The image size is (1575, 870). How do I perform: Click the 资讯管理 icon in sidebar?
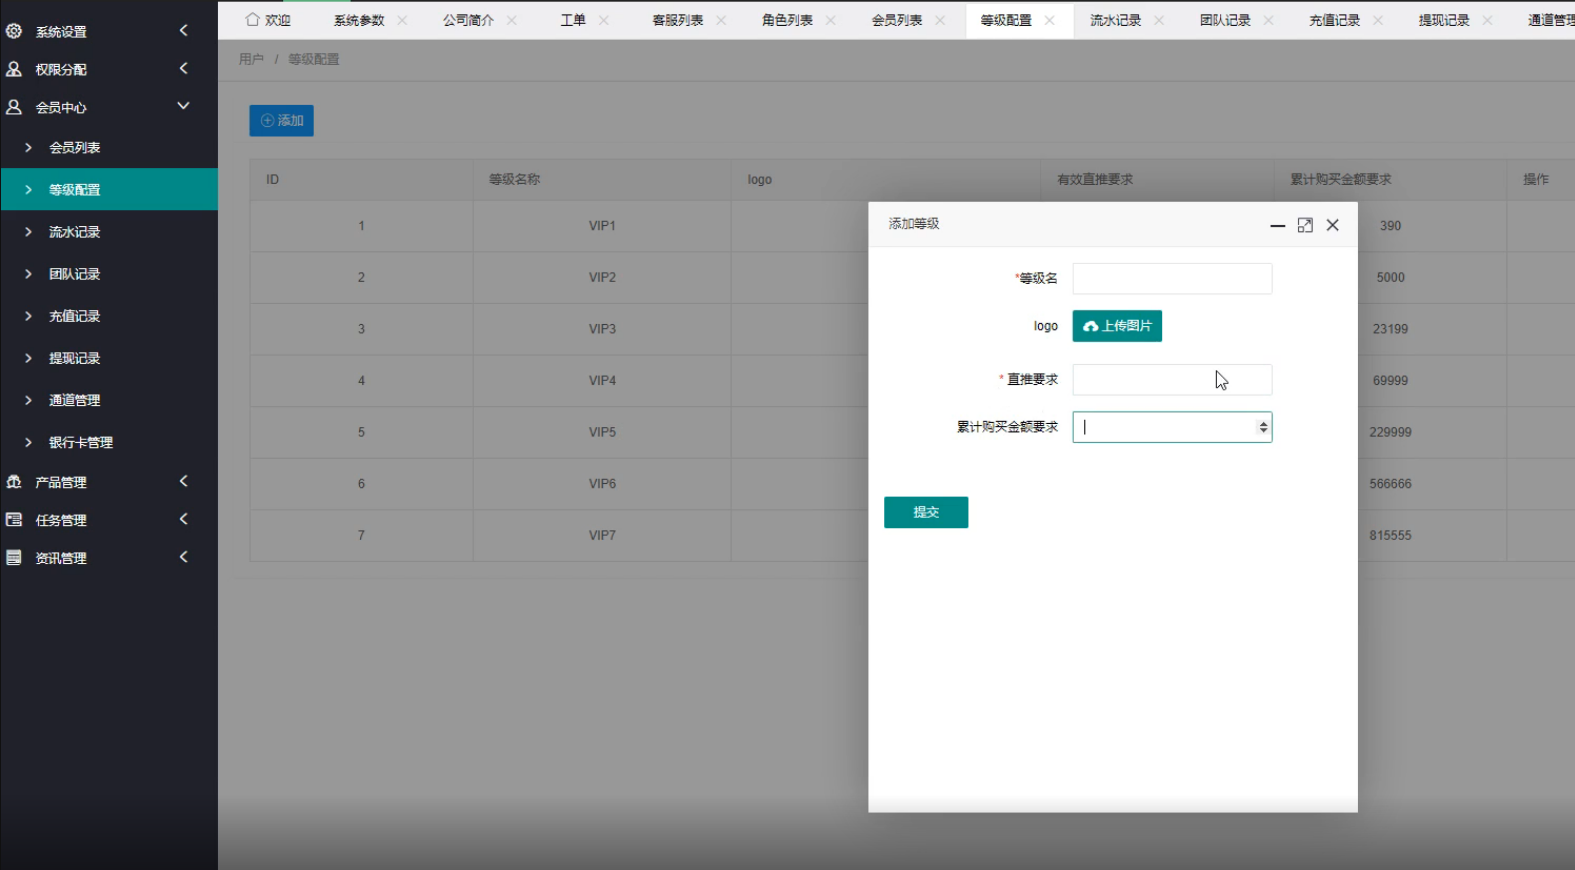click(14, 558)
